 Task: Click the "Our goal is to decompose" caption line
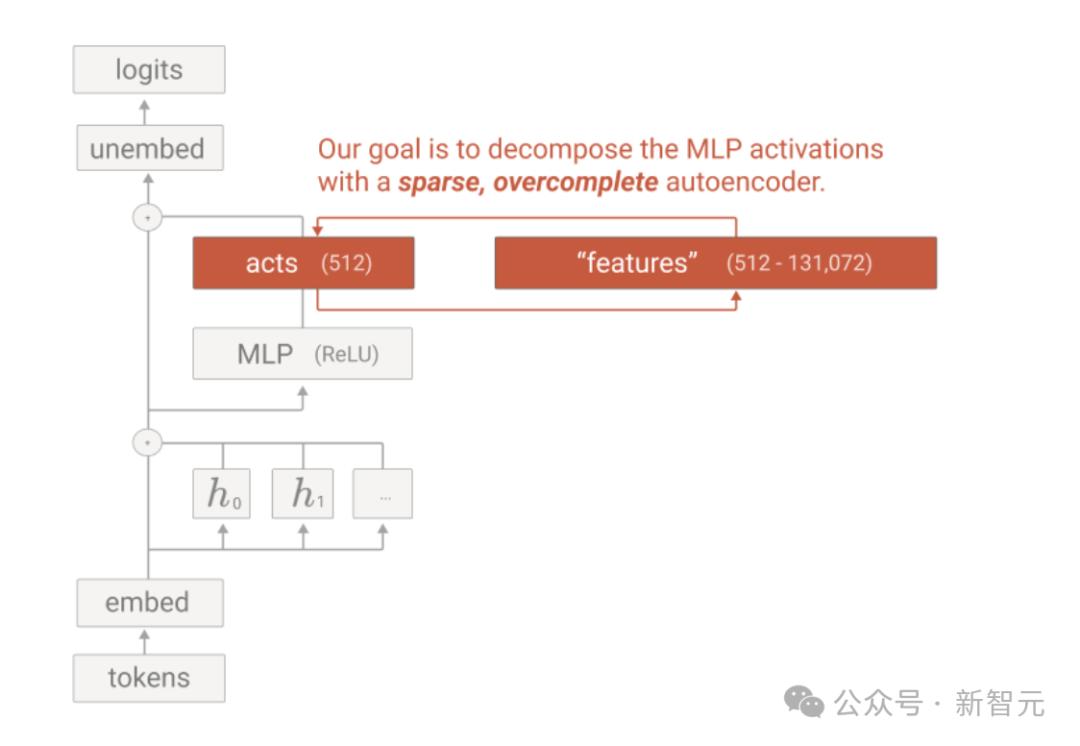tap(600, 150)
